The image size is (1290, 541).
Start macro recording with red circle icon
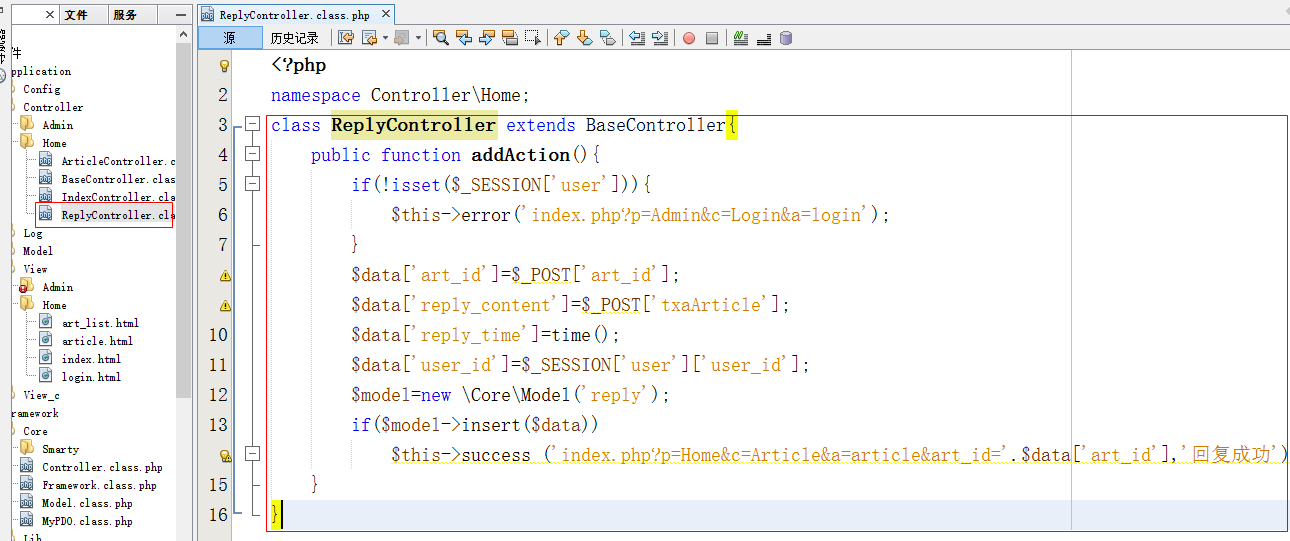point(689,38)
